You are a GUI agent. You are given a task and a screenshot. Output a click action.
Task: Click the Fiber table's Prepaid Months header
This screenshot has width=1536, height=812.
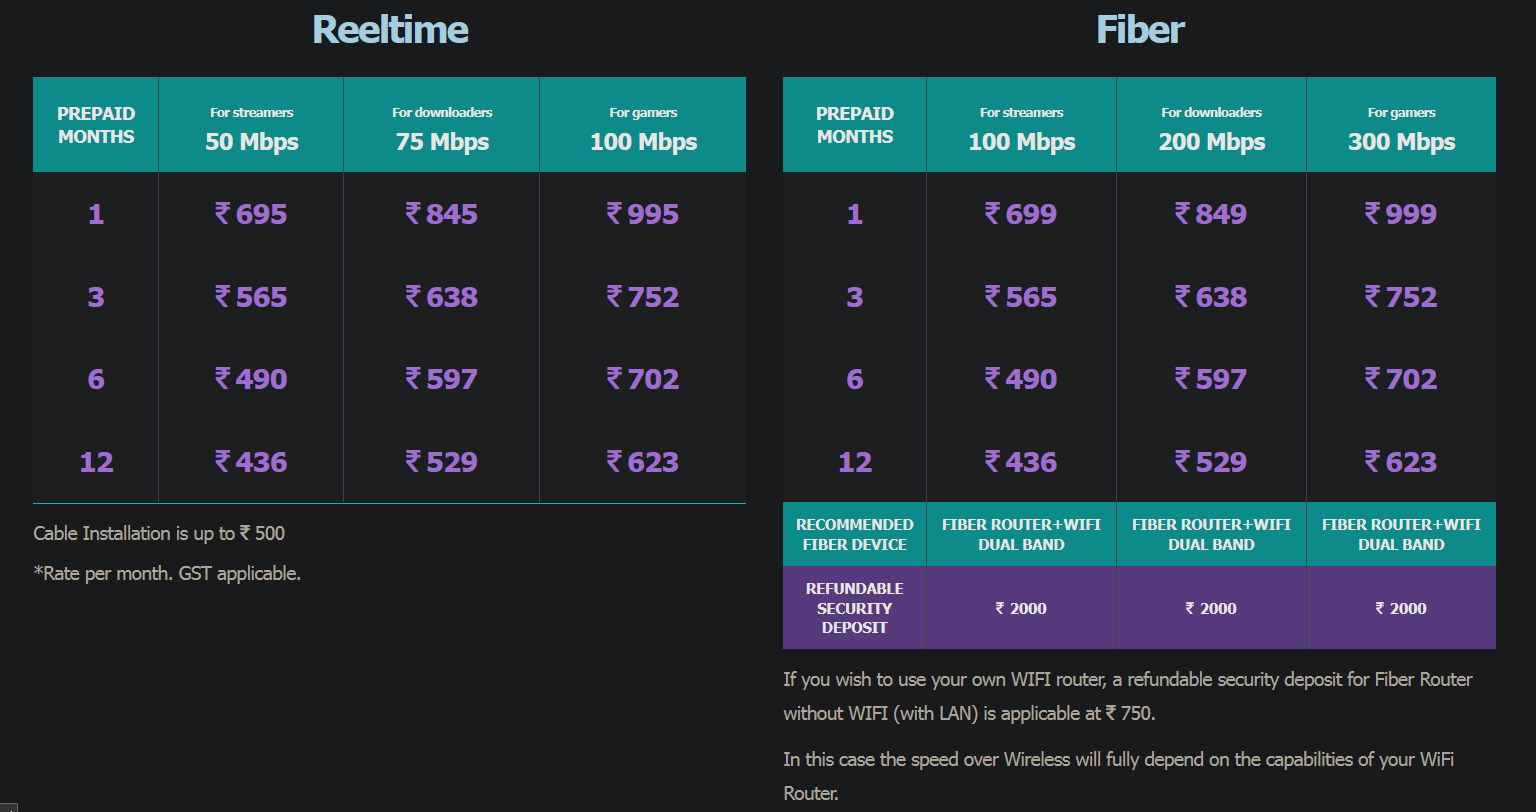(x=854, y=125)
